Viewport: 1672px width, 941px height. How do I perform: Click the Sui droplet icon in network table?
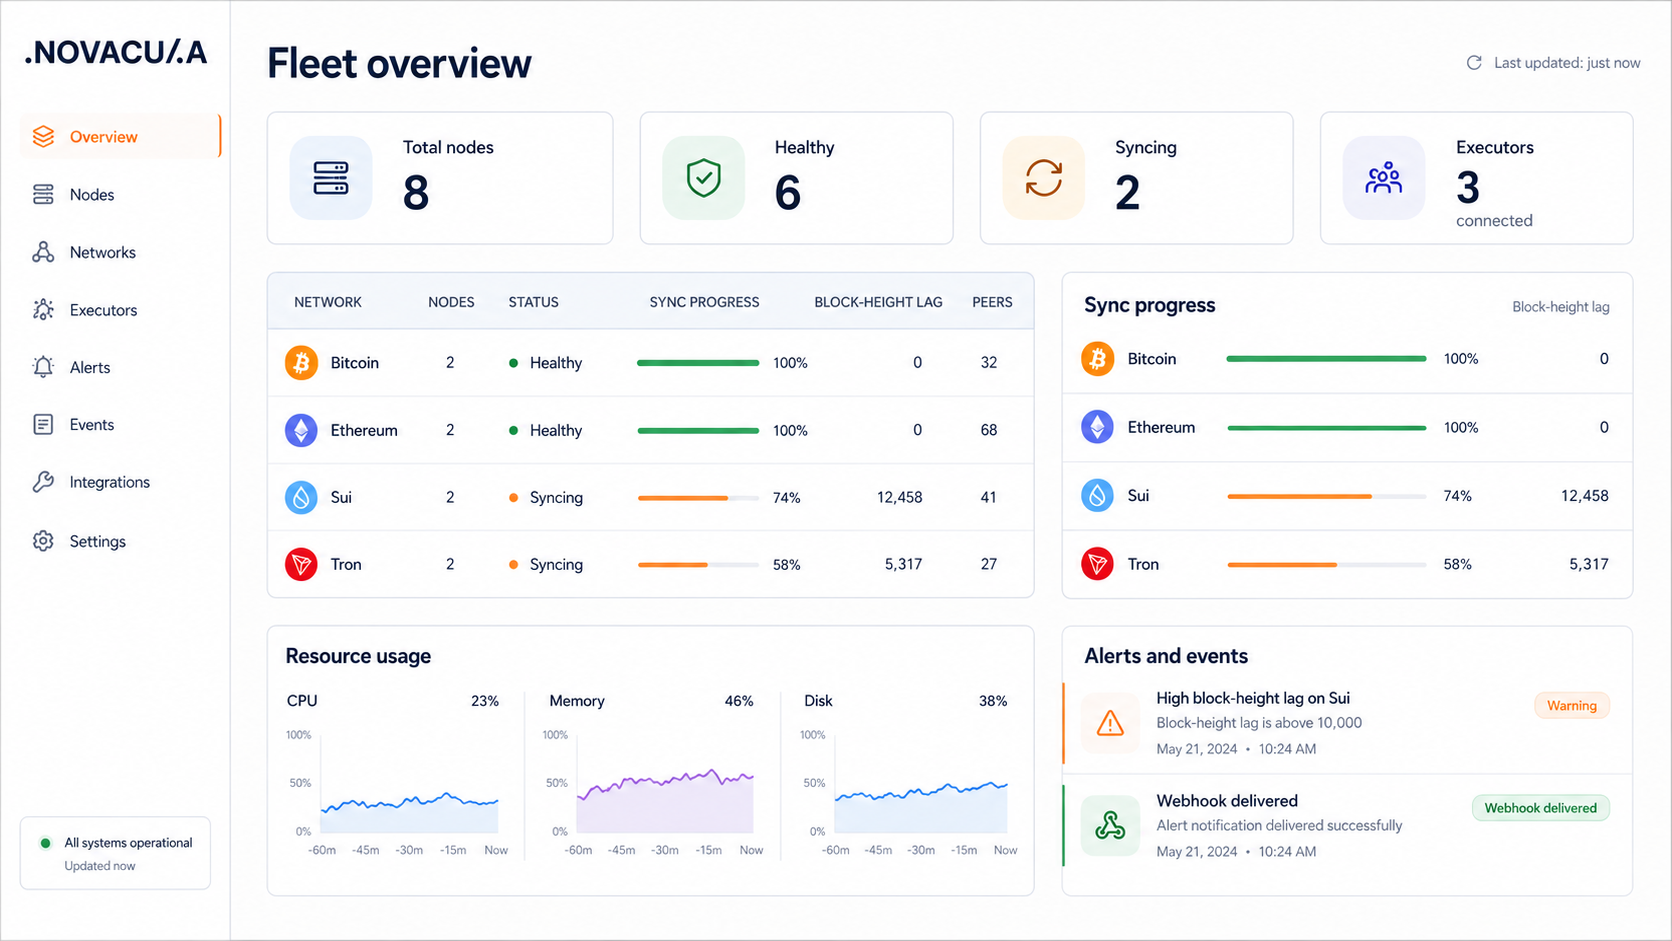301,497
